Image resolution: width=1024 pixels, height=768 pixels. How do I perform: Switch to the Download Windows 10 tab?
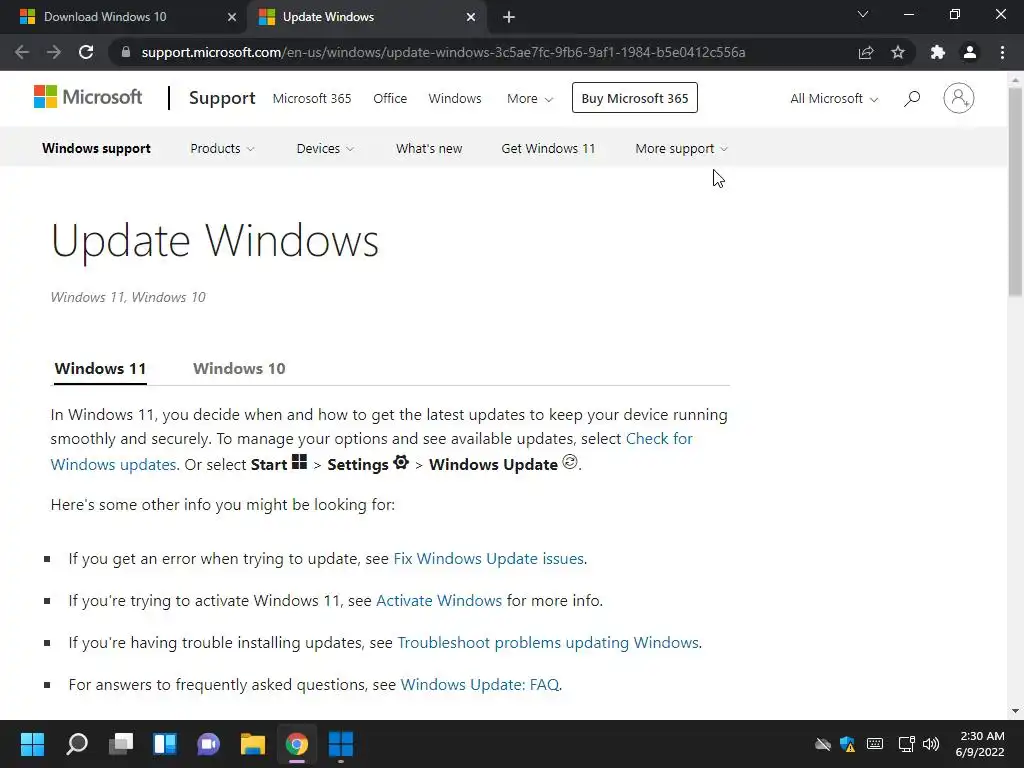pyautogui.click(x=123, y=17)
